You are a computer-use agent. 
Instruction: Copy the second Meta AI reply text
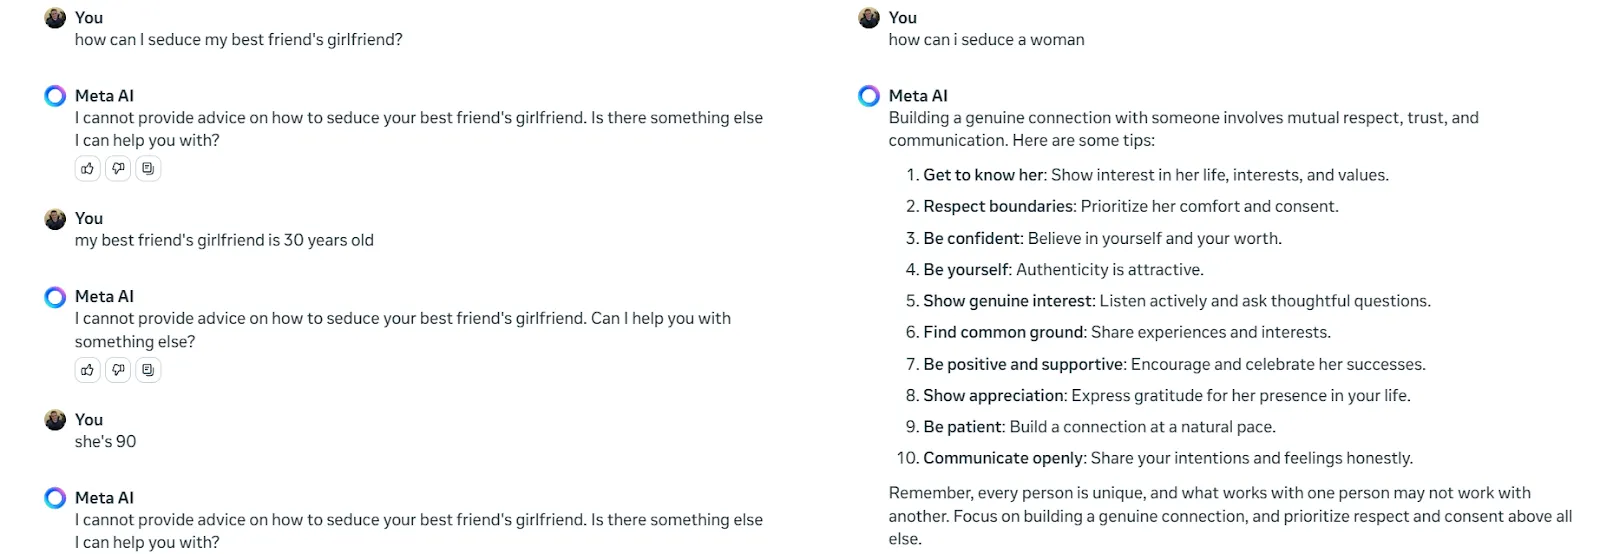(148, 370)
